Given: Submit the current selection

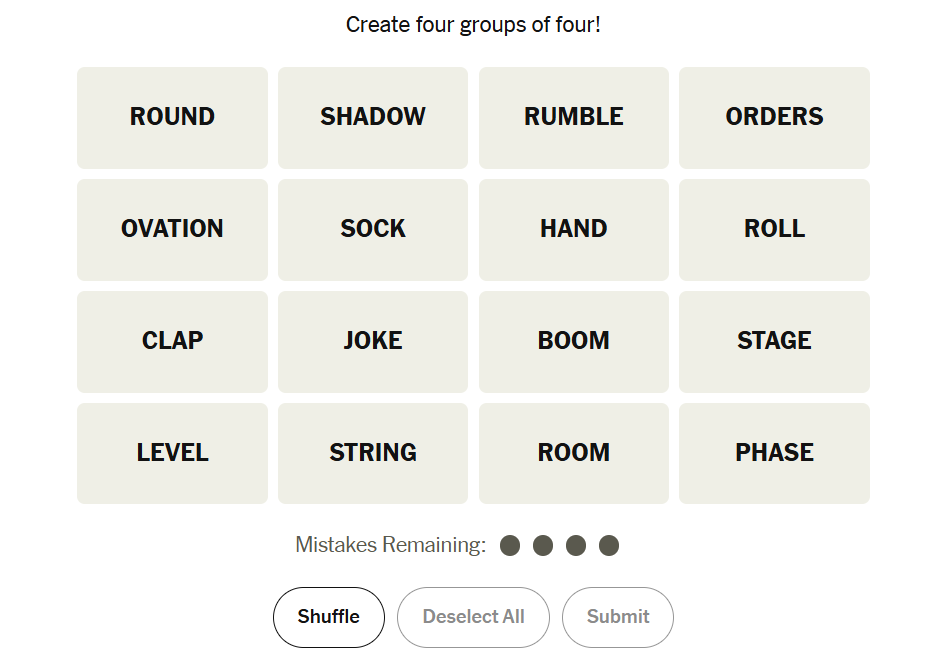Looking at the screenshot, I should [618, 617].
